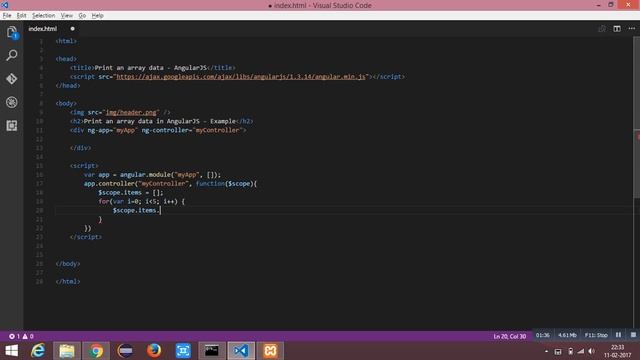640x360 pixels.
Task: Click the unsaved dot on the index.html tab
Action: point(72,29)
